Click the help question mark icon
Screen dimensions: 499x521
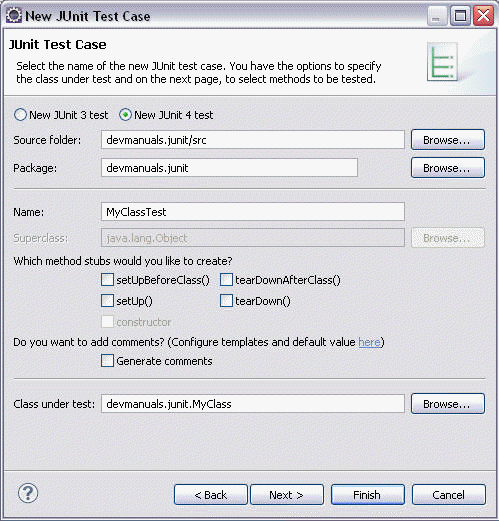(x=28, y=493)
